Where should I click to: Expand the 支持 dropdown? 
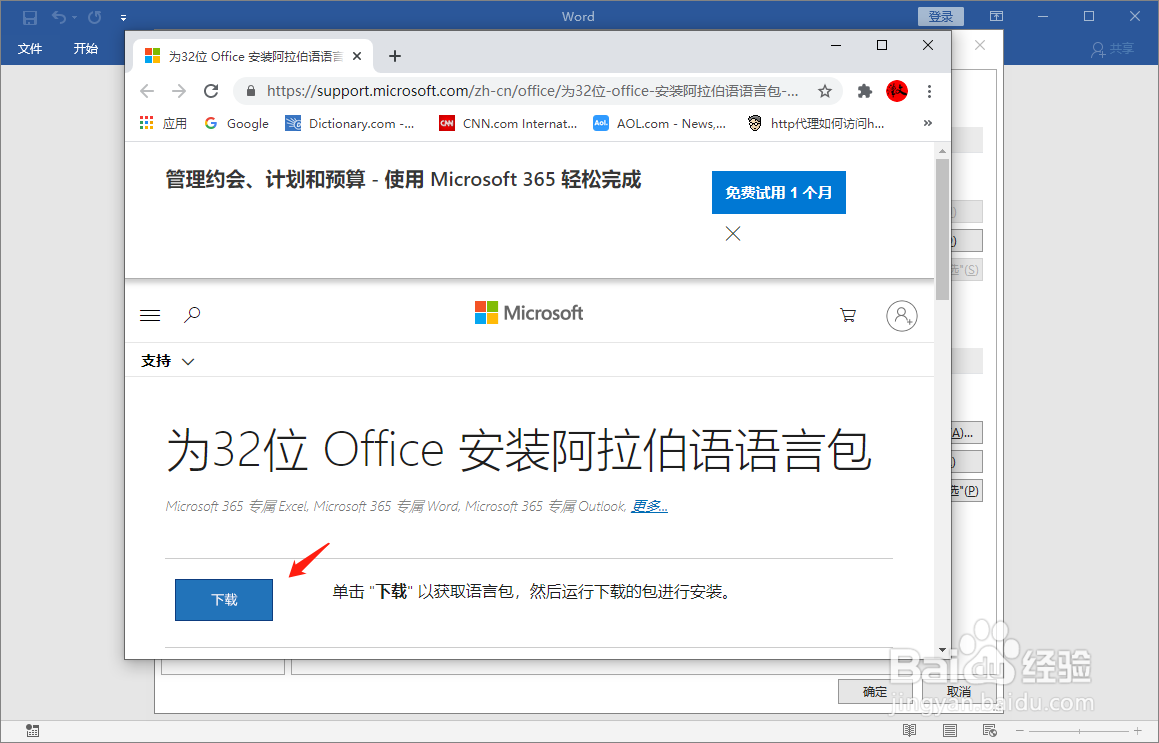point(167,361)
